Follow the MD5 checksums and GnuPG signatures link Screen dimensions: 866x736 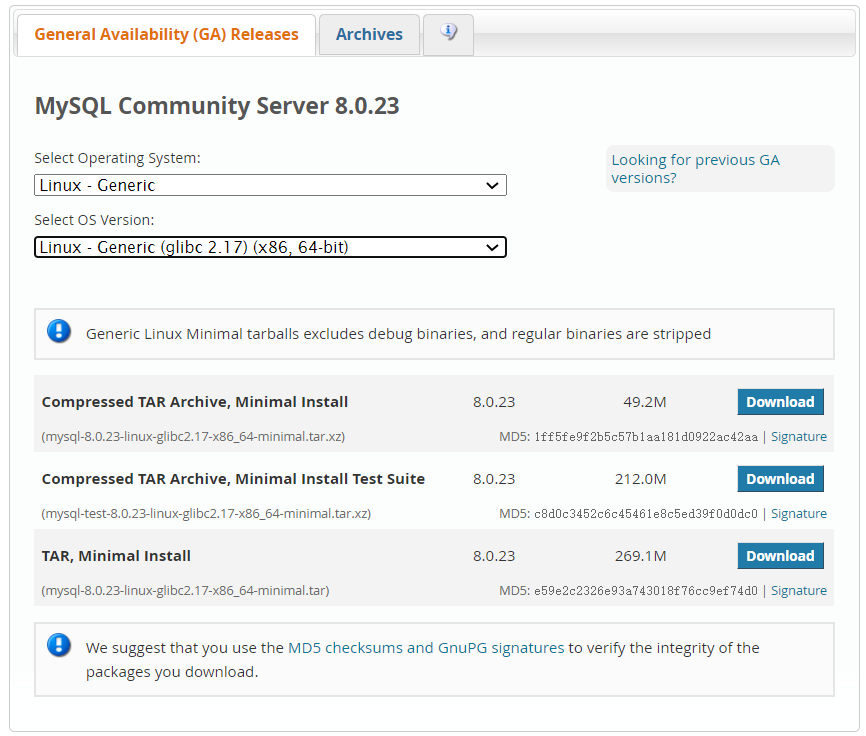click(x=426, y=648)
